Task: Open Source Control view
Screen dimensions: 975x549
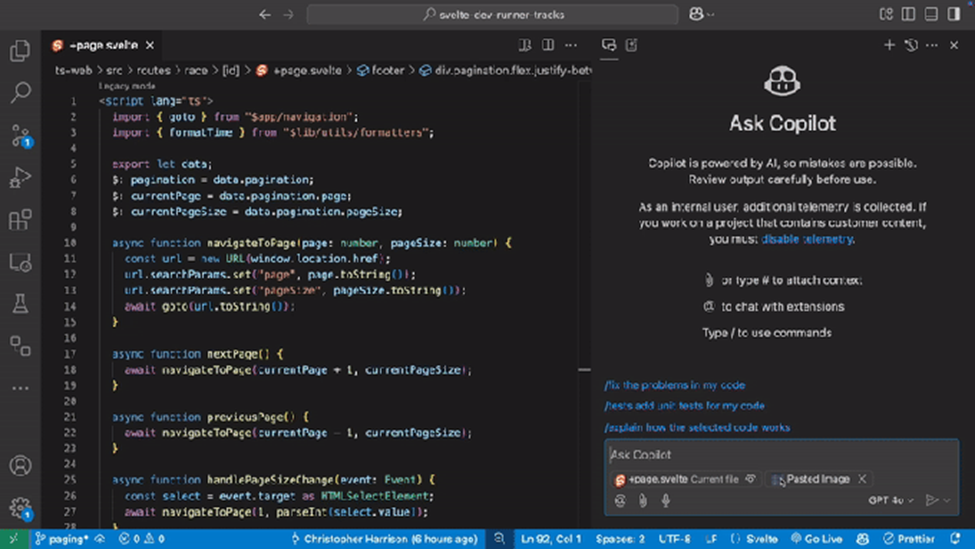Action: [x=20, y=136]
